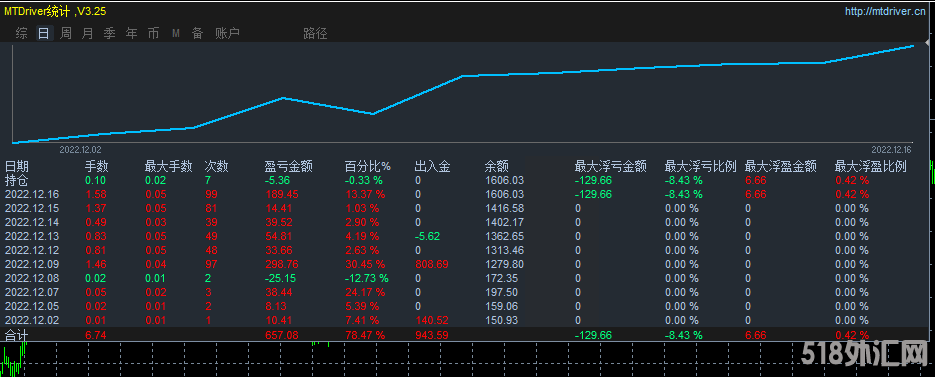
Task: Click the withdrawal value -5.62
Action: pyautogui.click(x=428, y=236)
